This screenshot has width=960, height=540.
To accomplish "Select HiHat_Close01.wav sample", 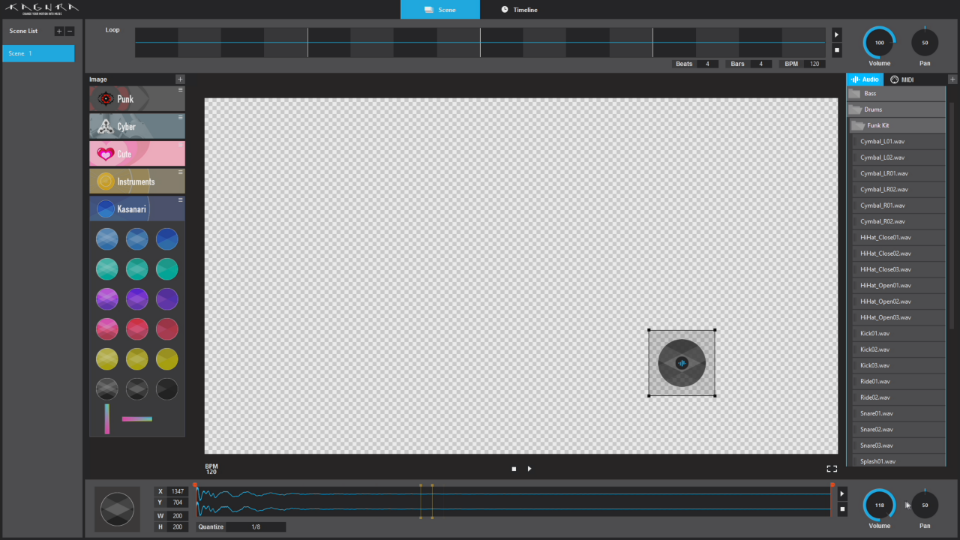I will 899,238.
